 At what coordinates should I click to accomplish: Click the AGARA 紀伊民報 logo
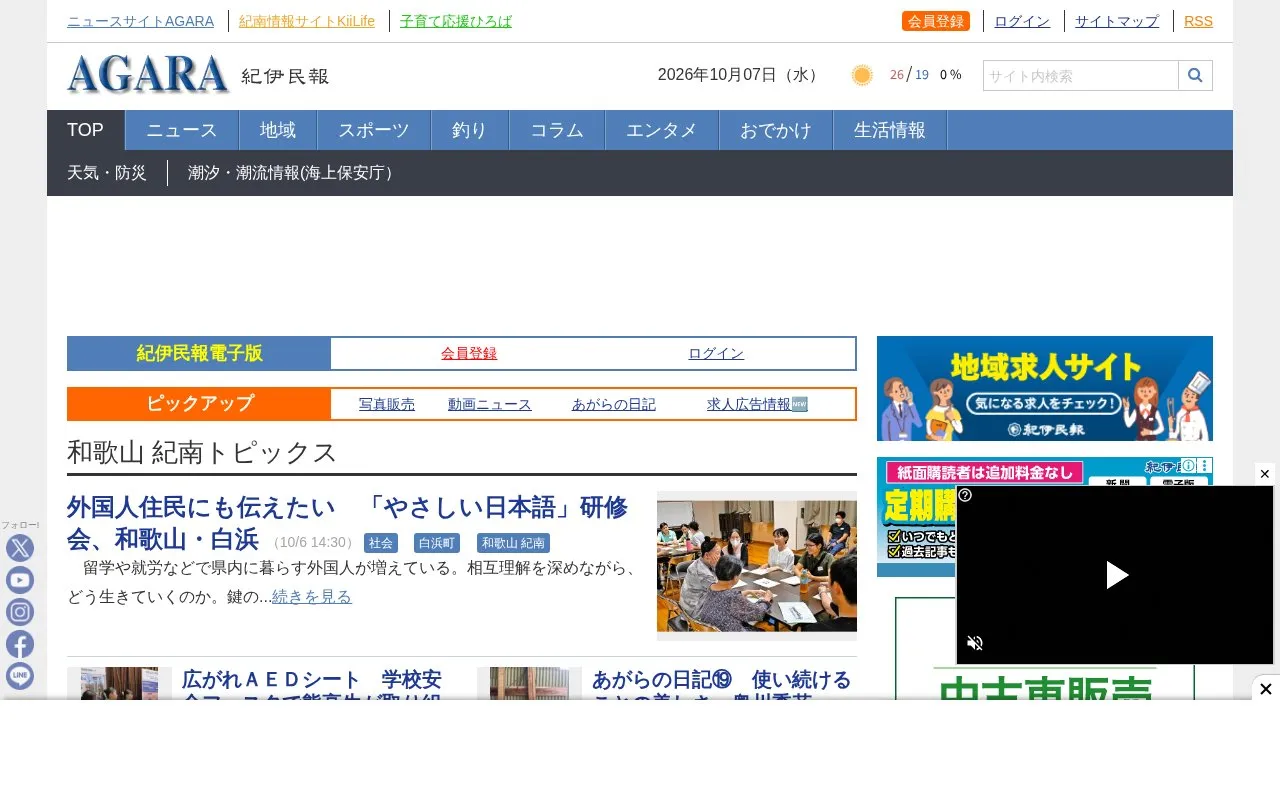point(198,75)
